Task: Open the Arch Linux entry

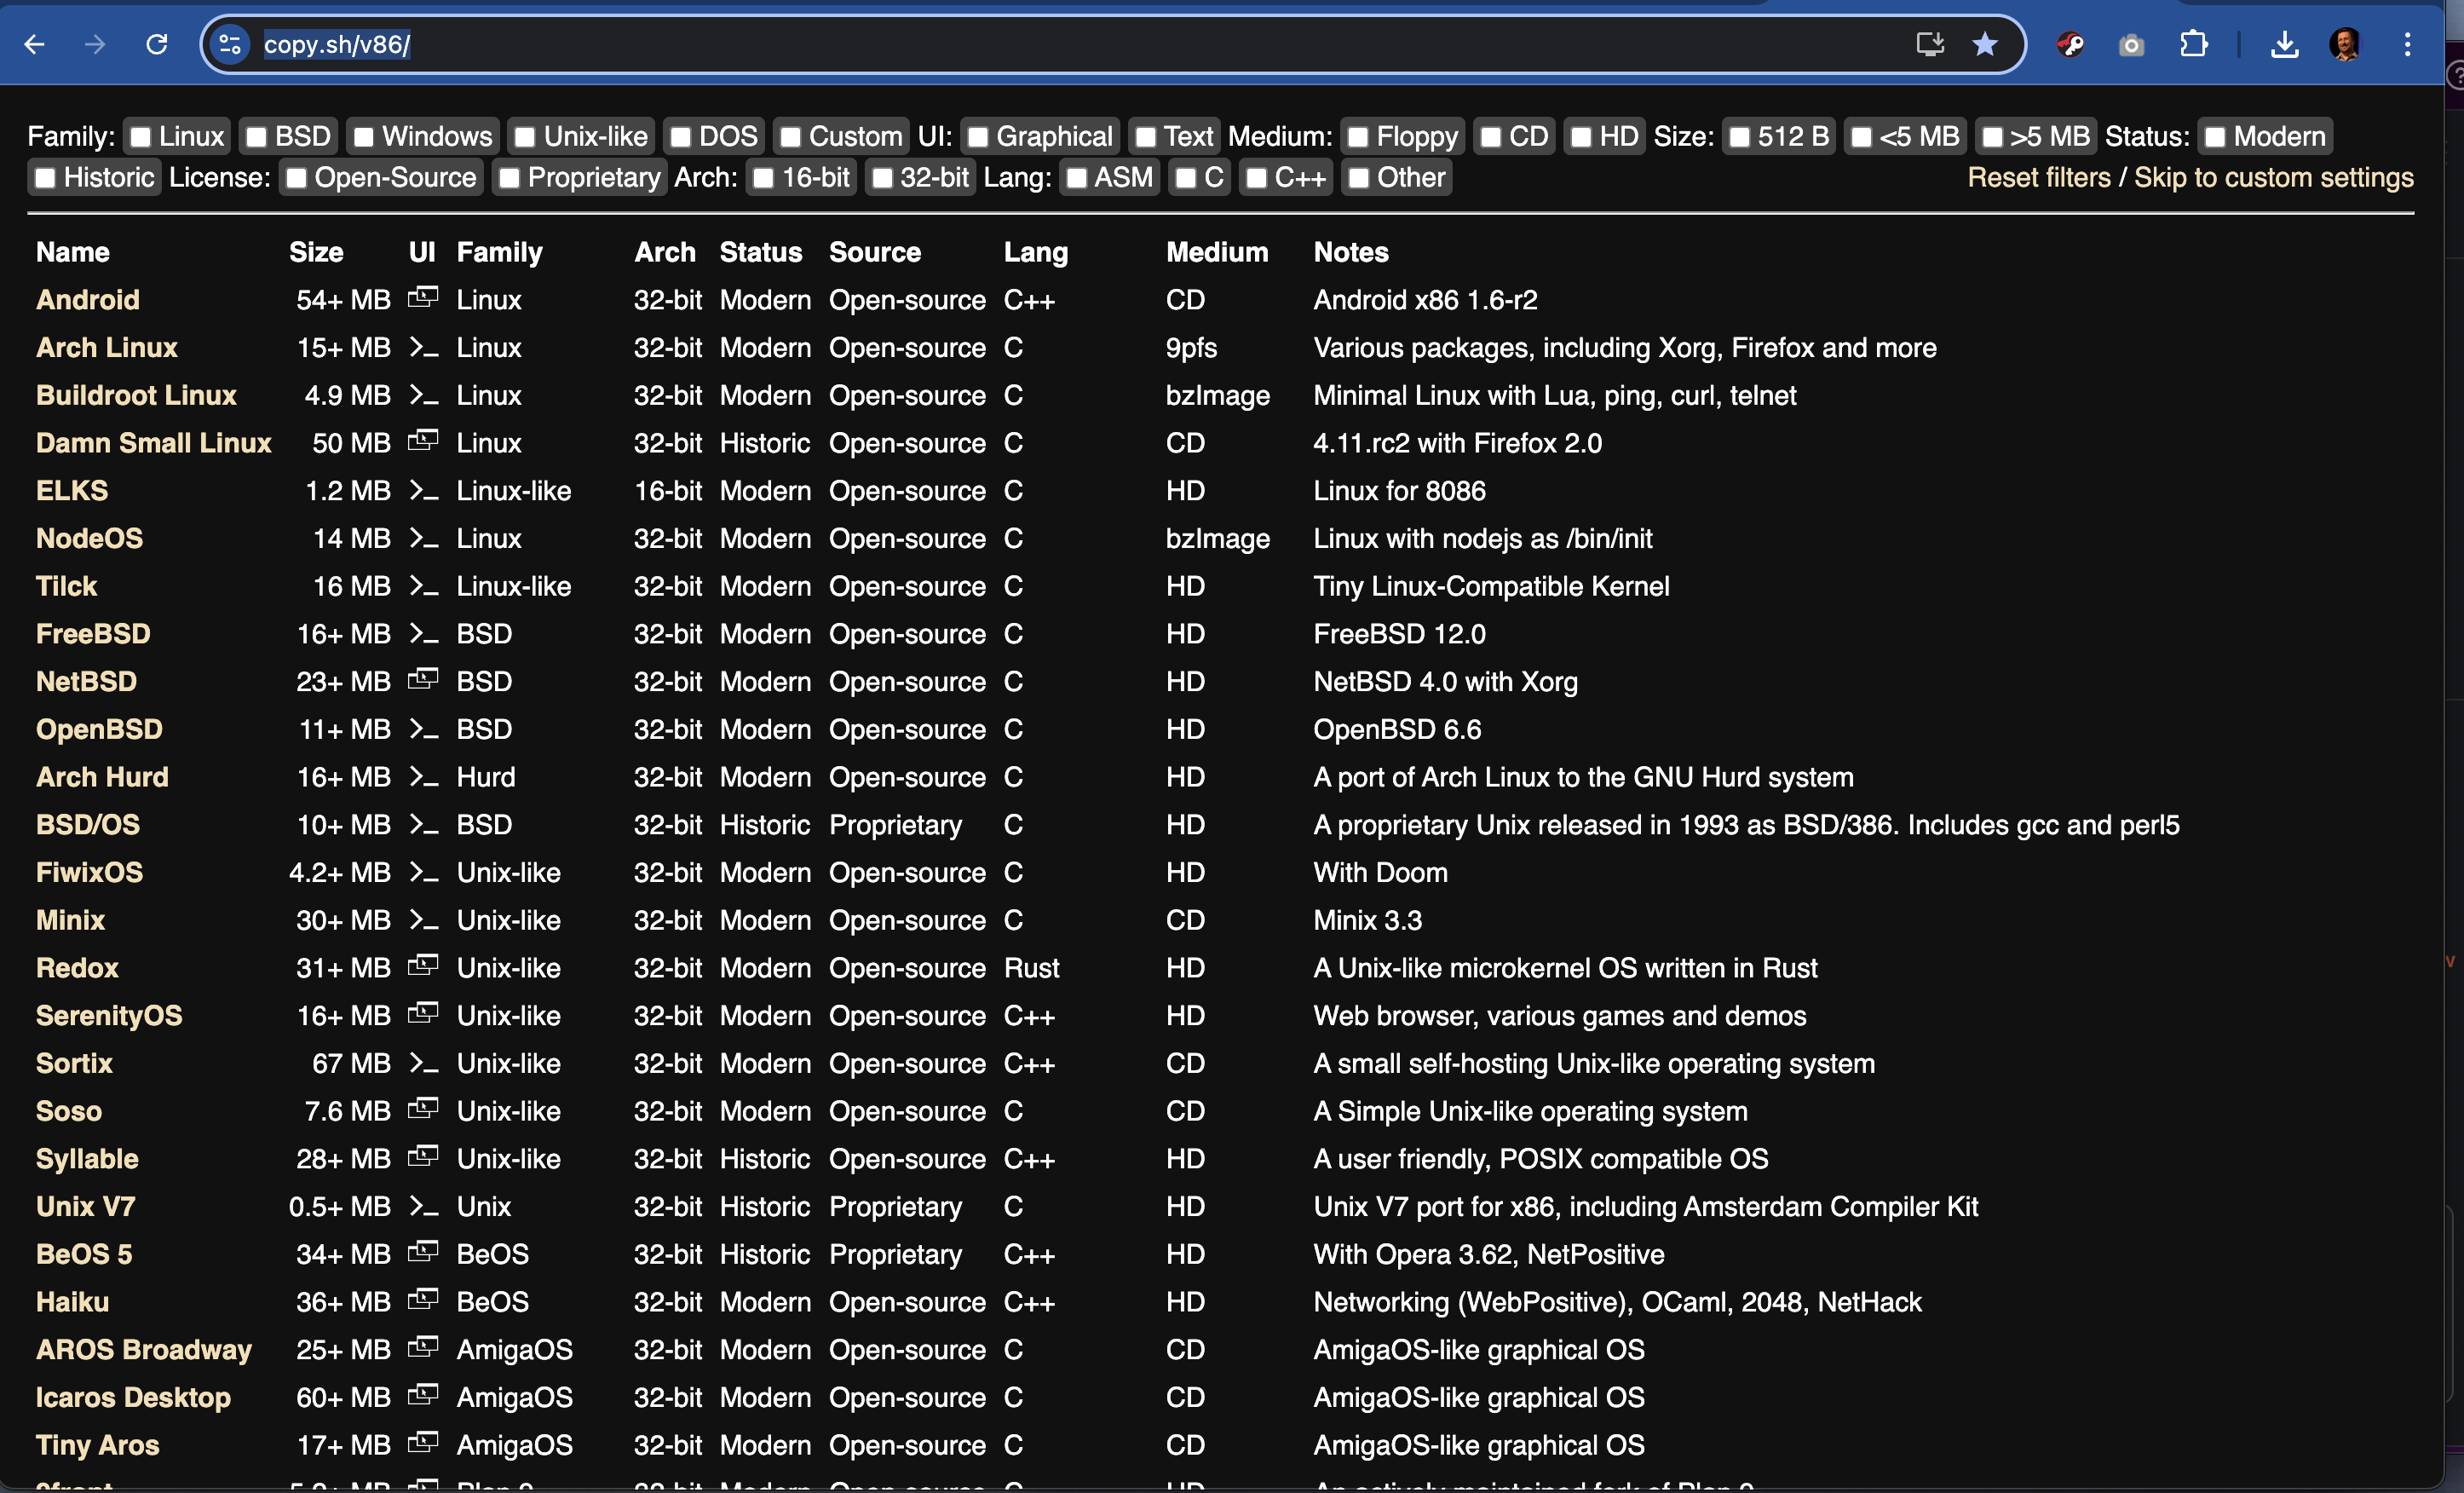Action: [106, 348]
